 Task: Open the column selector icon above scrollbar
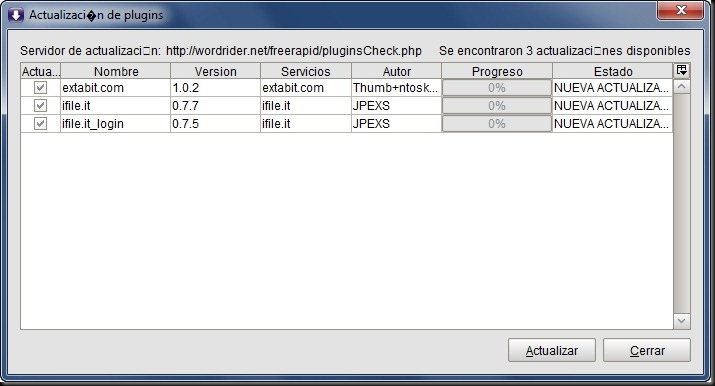(682, 71)
